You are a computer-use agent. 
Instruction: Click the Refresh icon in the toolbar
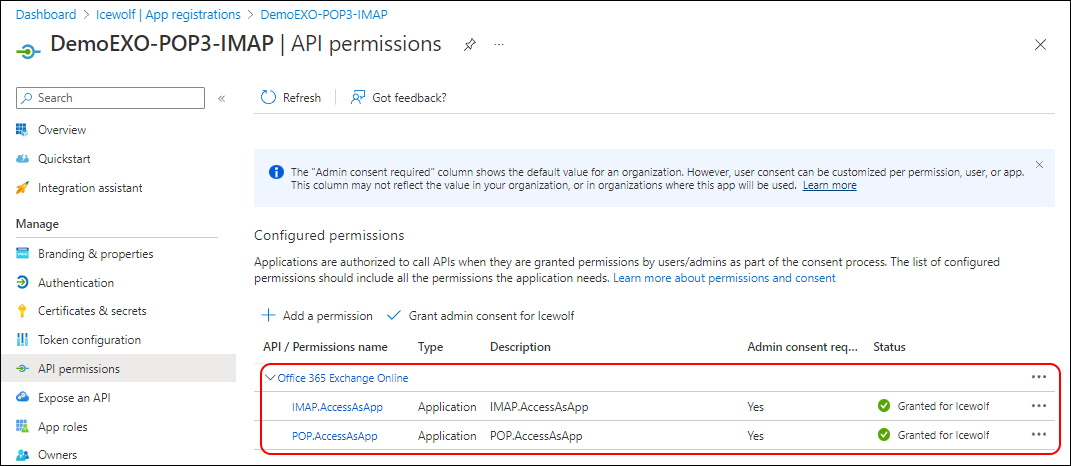pos(268,98)
